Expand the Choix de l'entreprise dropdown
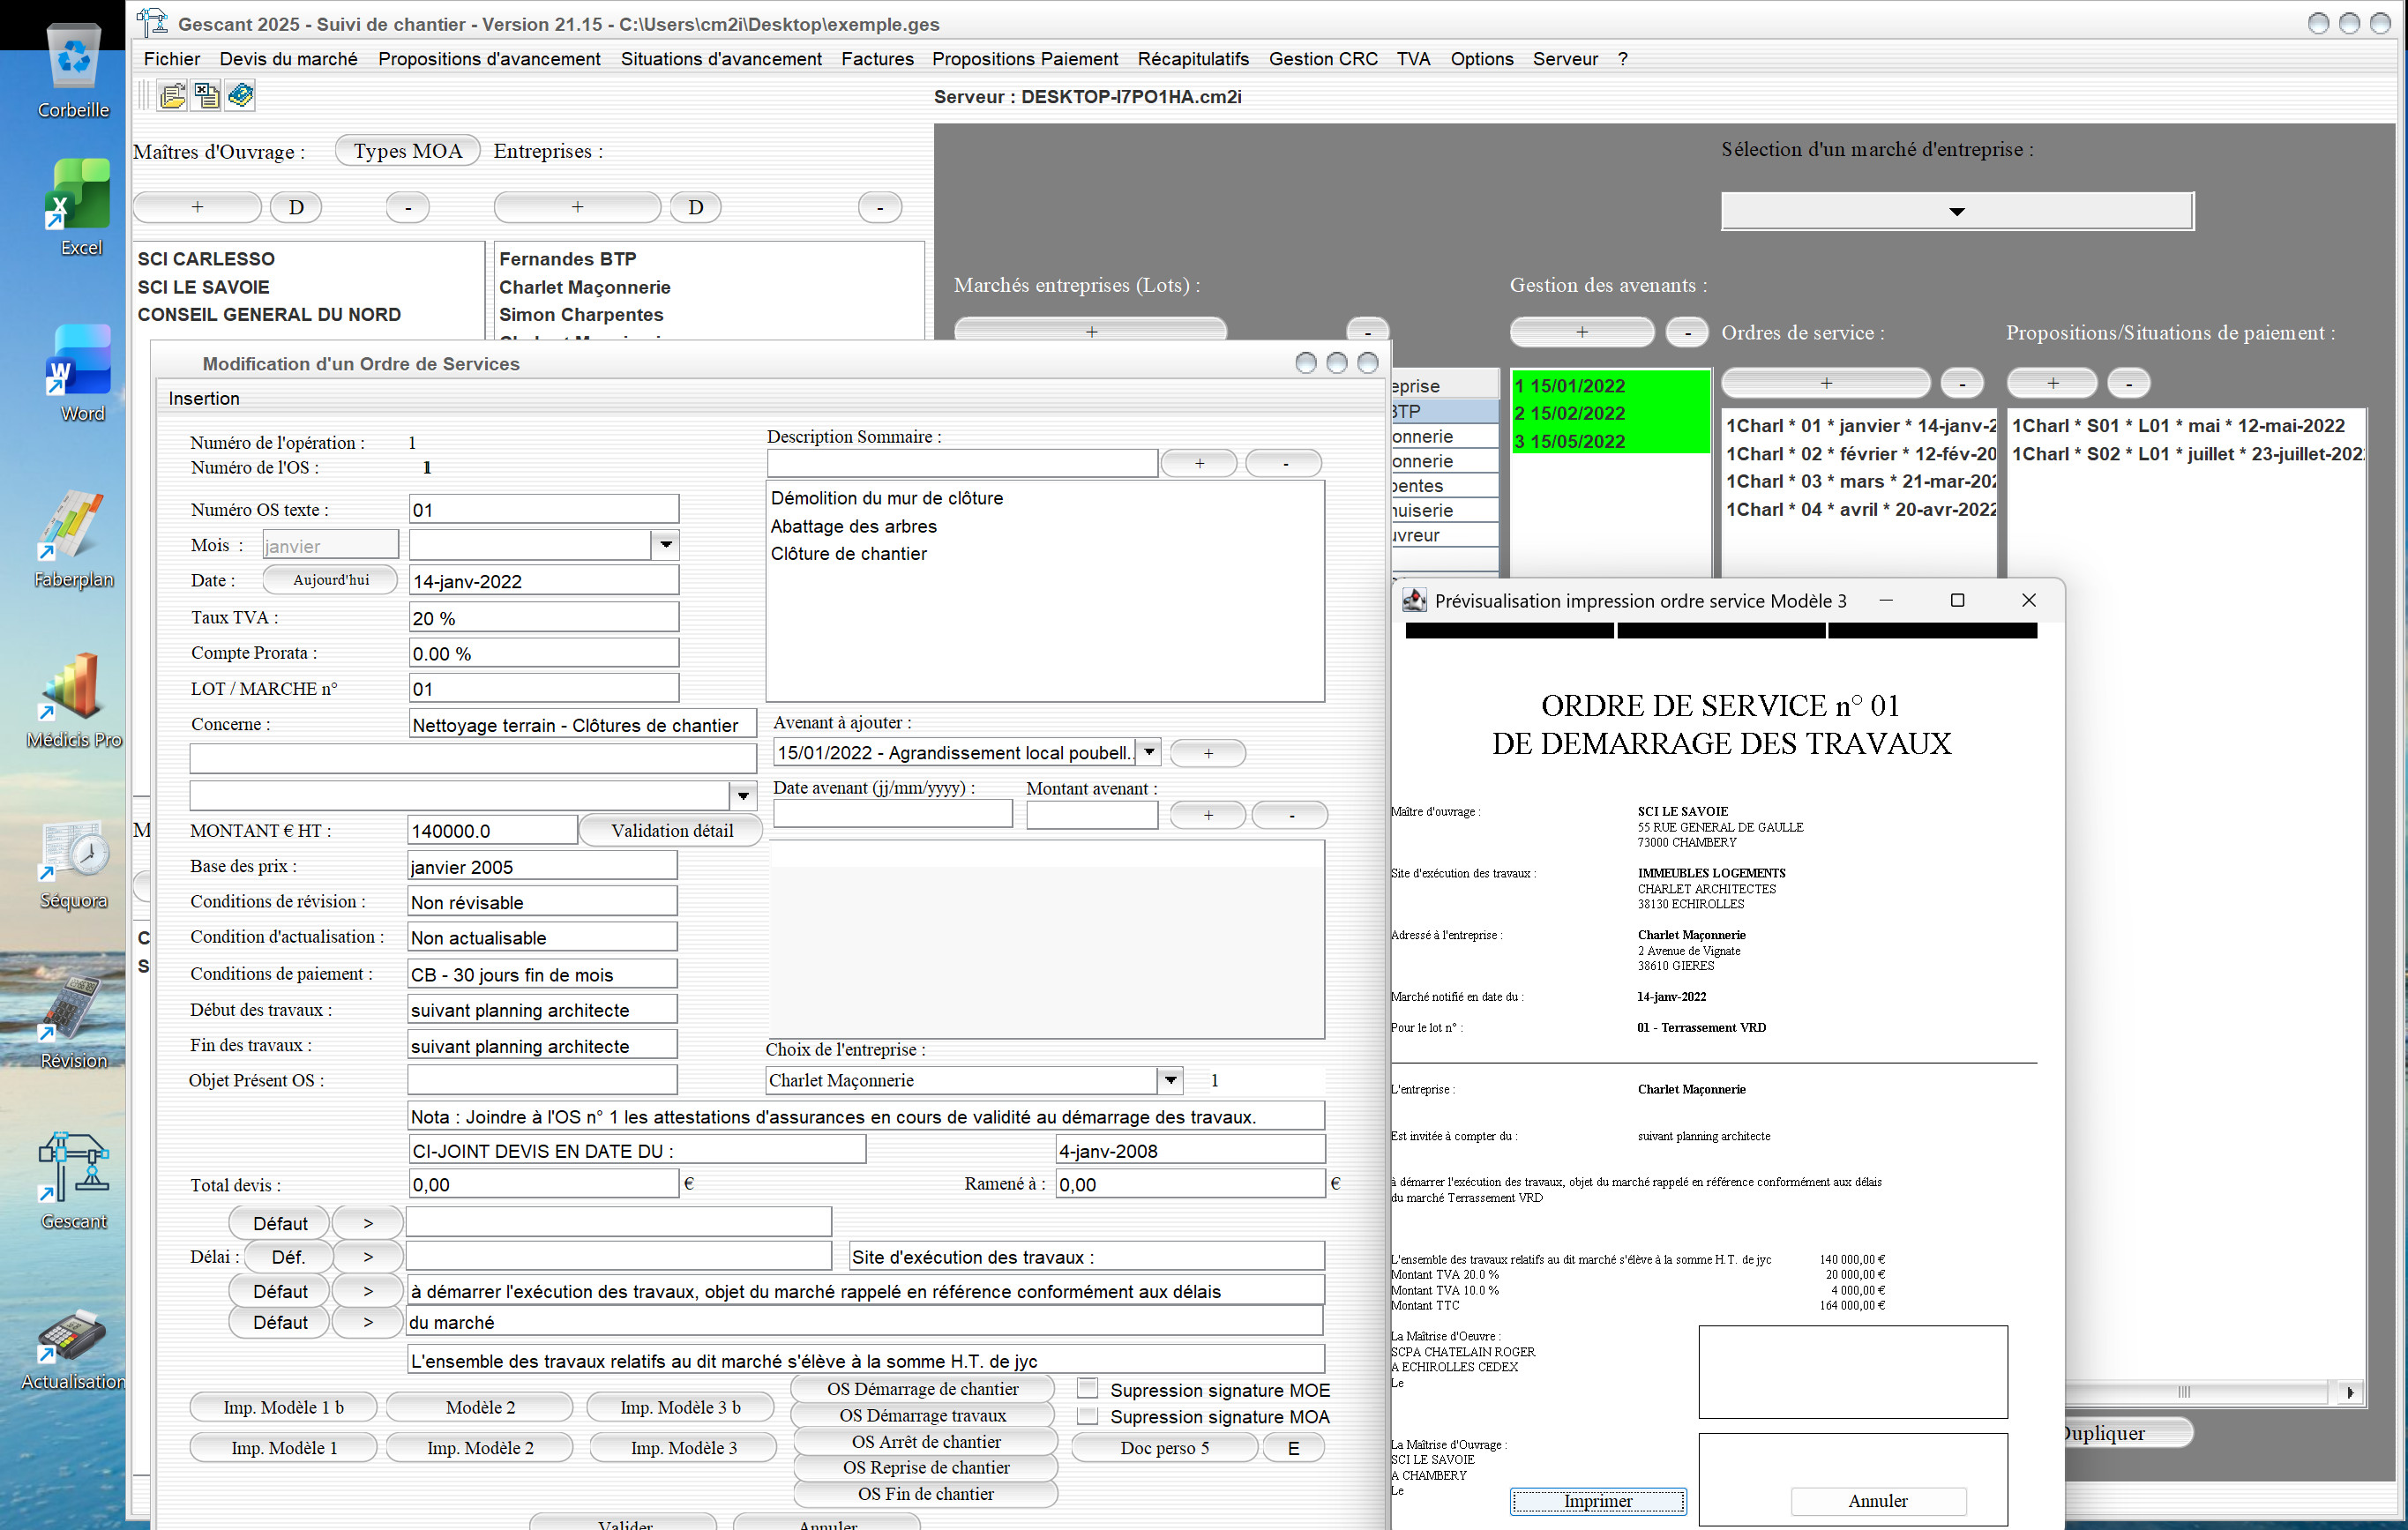The height and width of the screenshot is (1530, 2408). [1169, 1080]
